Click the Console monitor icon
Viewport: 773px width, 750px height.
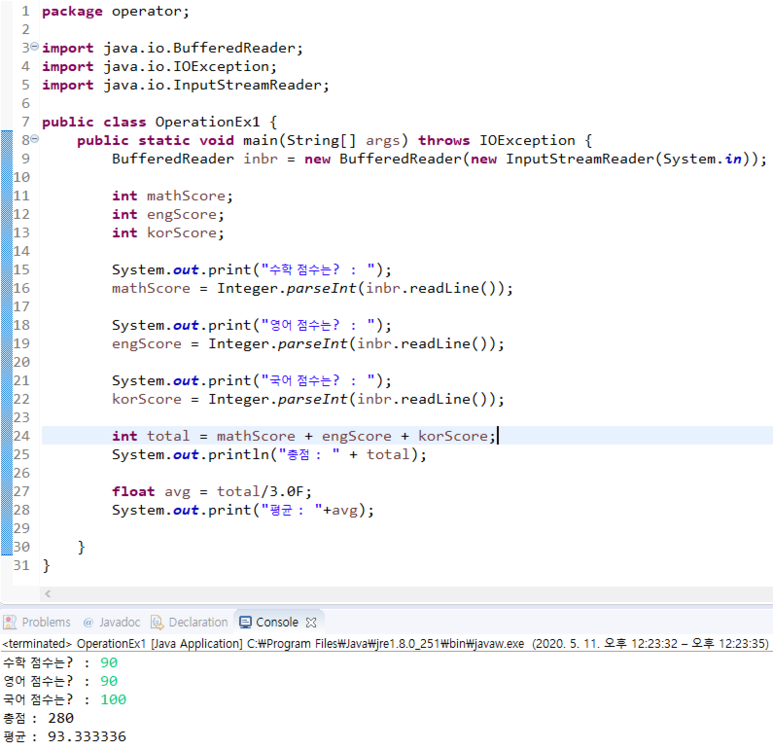[245, 622]
